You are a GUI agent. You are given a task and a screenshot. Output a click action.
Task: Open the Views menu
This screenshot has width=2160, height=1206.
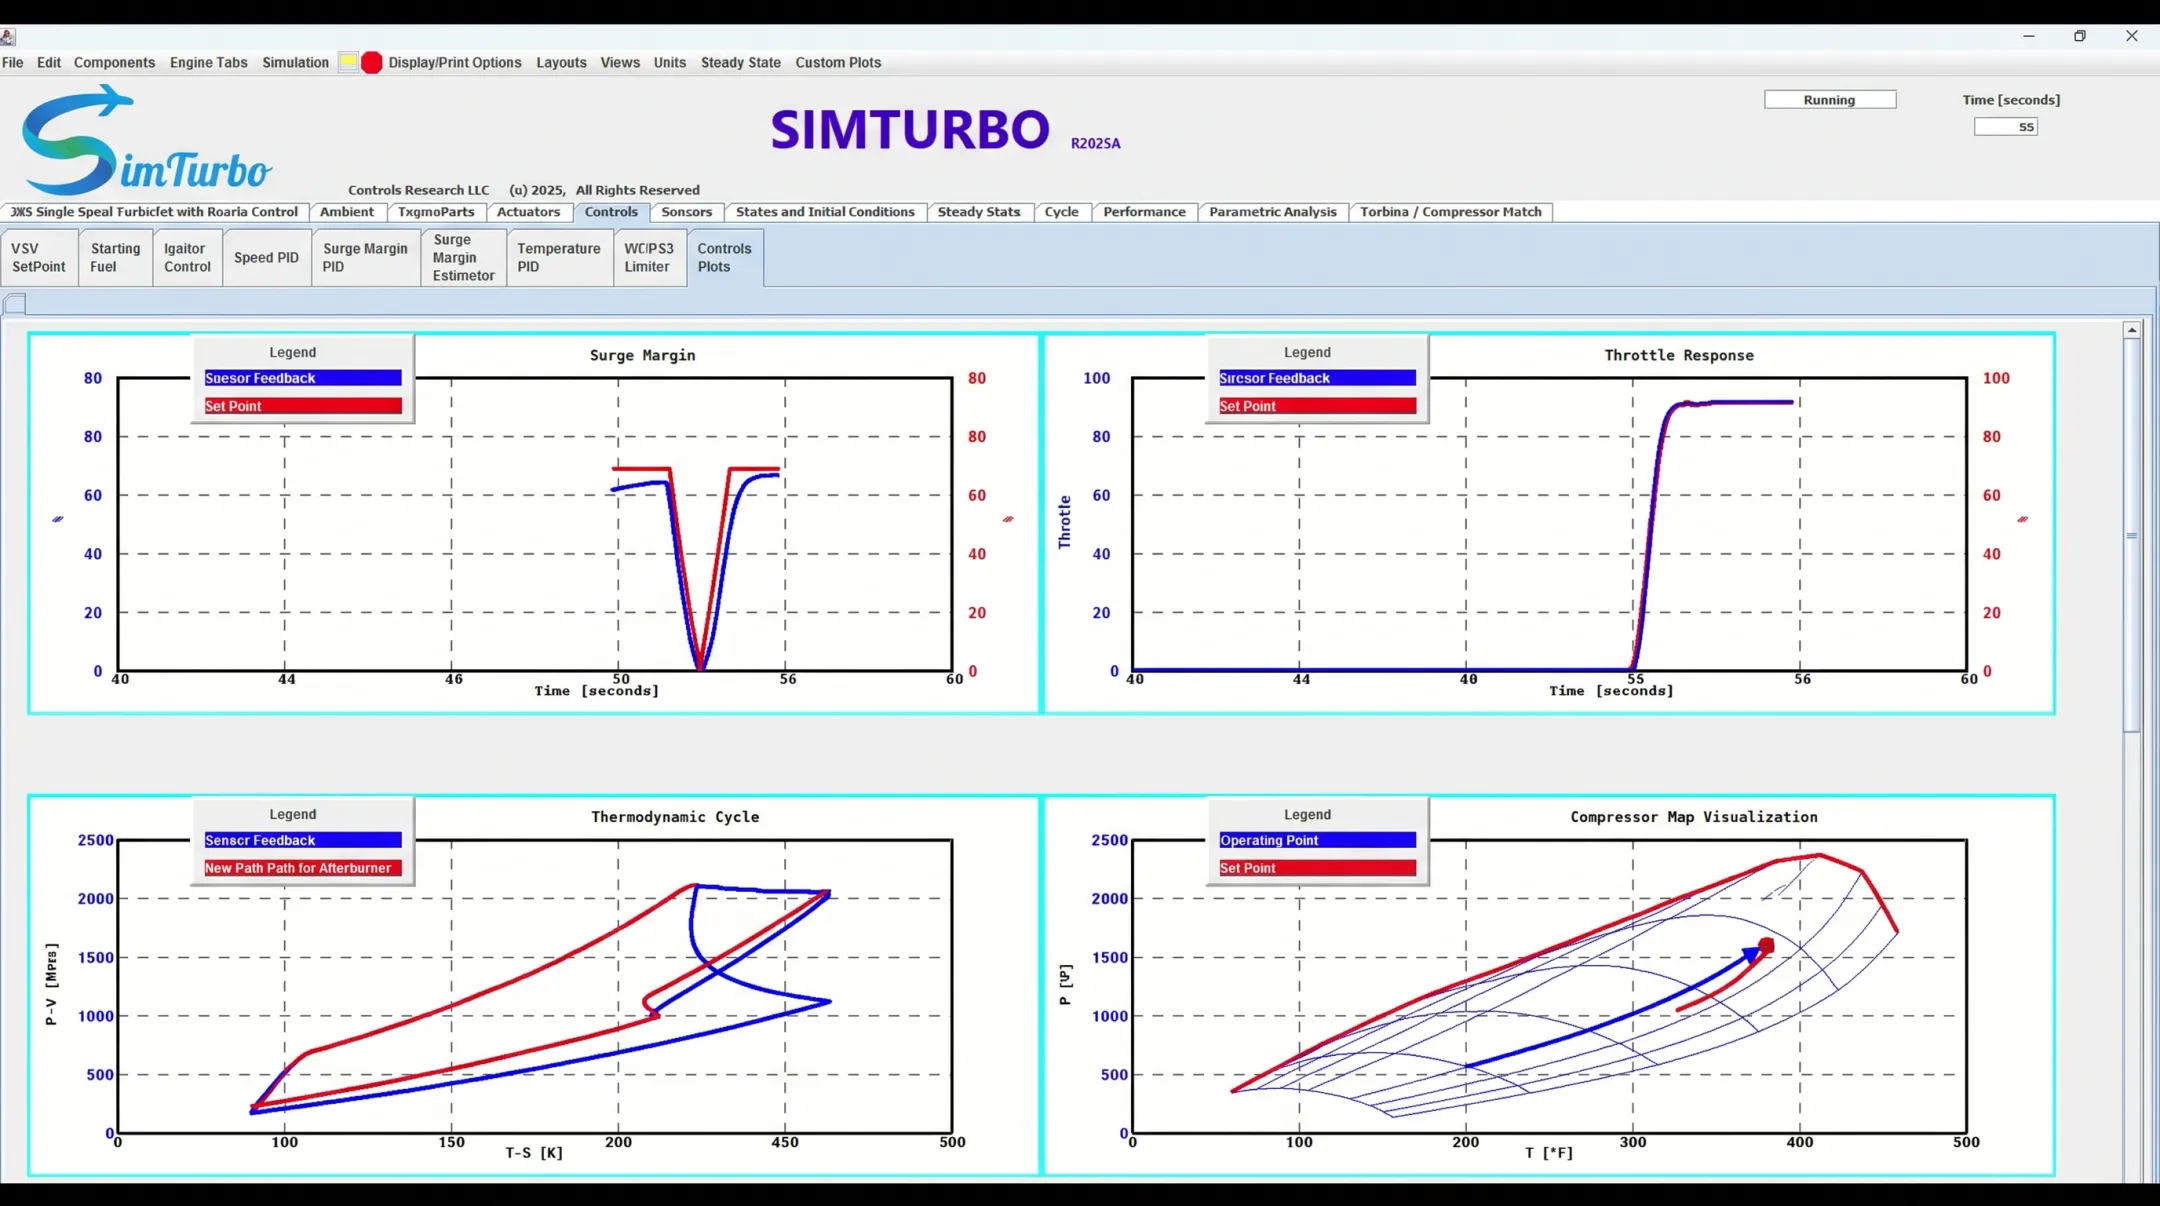pyautogui.click(x=620, y=62)
